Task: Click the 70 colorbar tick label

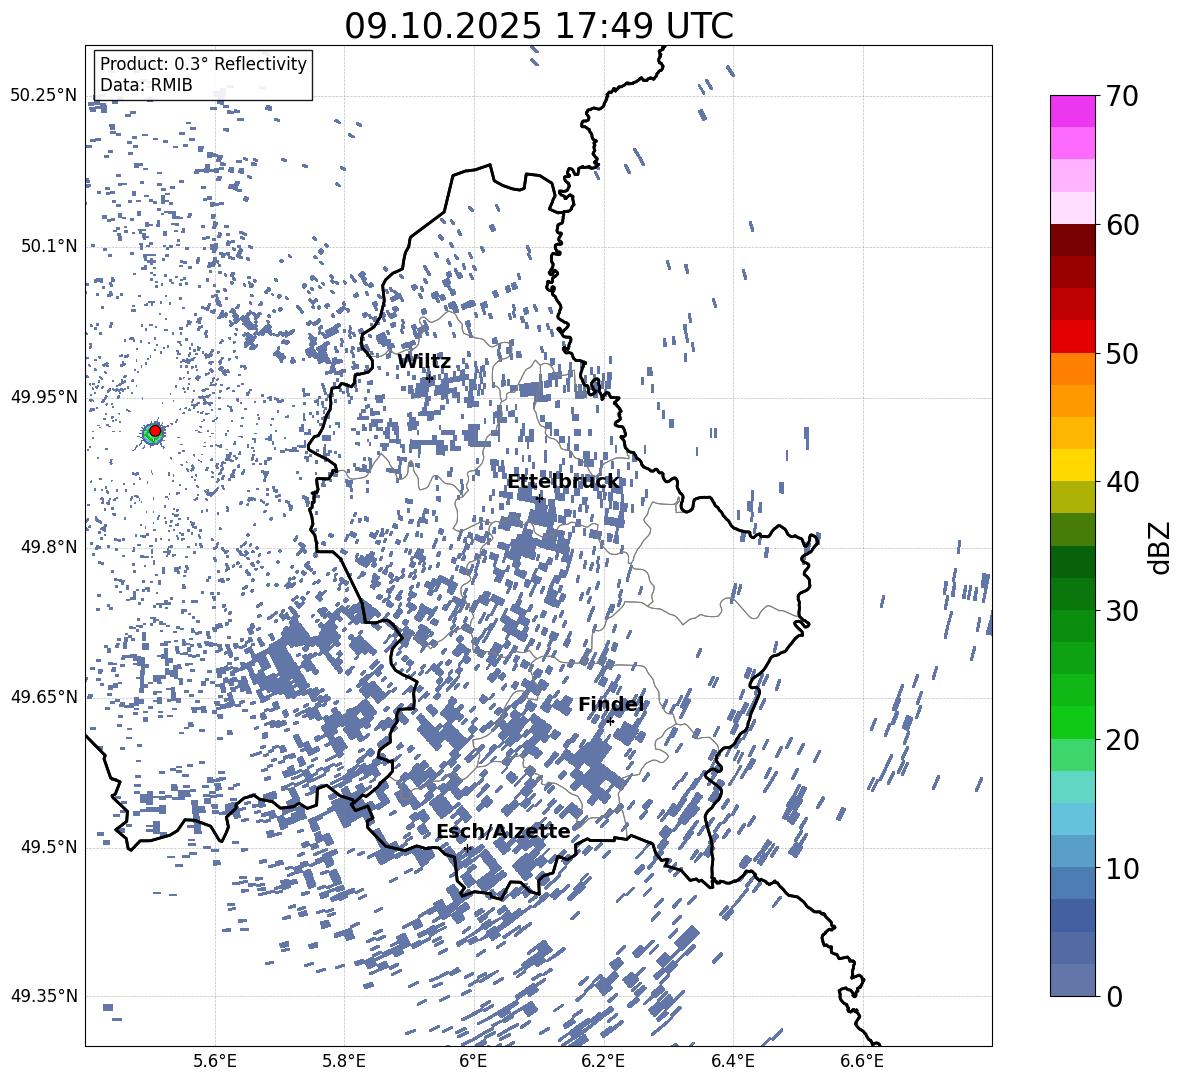Action: point(1123,96)
